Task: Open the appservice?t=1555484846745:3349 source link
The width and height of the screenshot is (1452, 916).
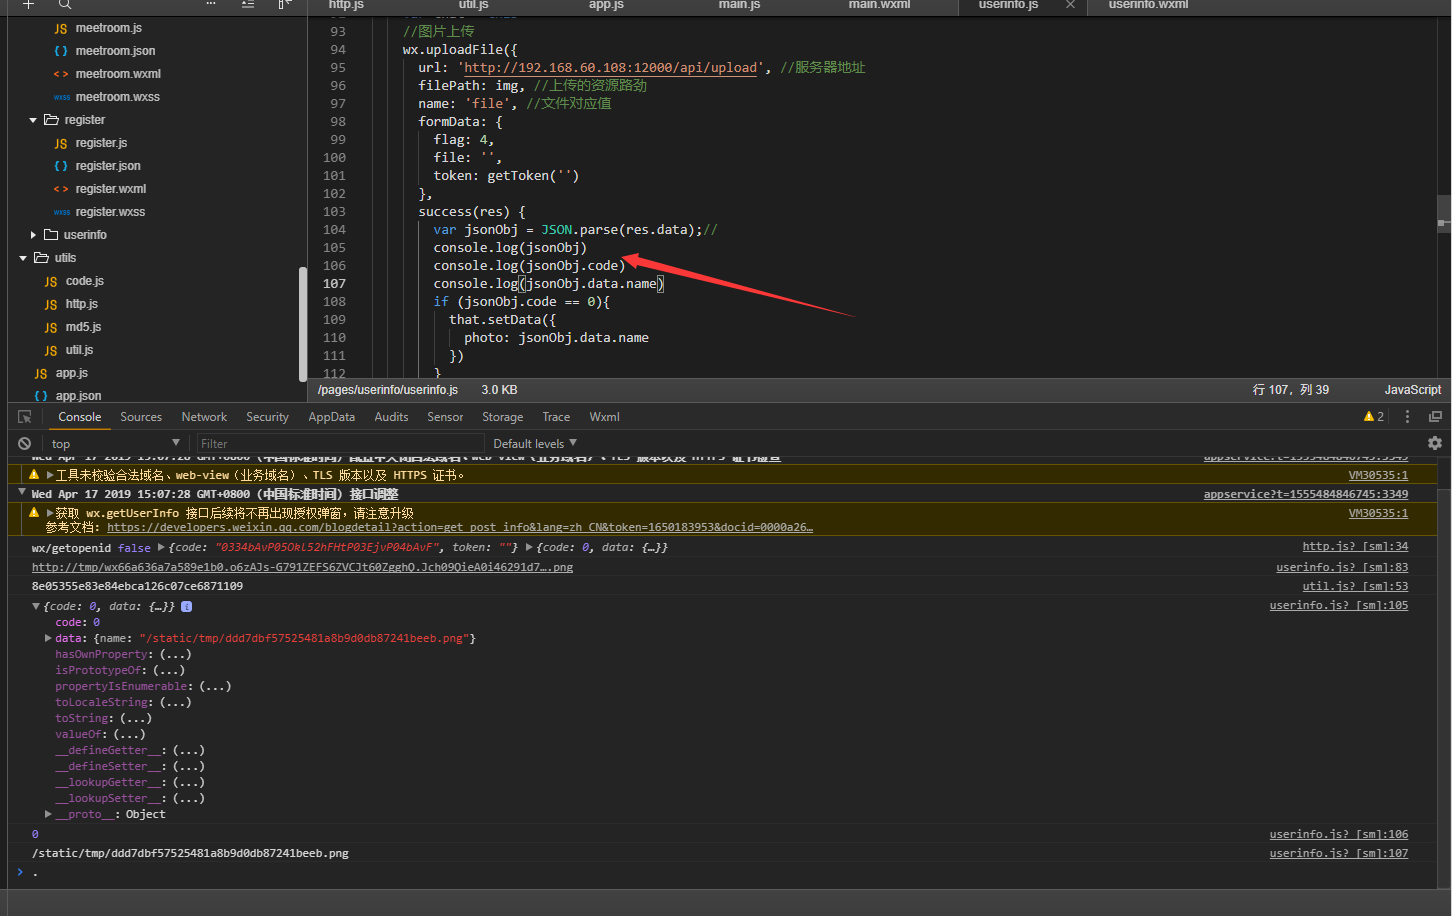Action: (x=1306, y=494)
